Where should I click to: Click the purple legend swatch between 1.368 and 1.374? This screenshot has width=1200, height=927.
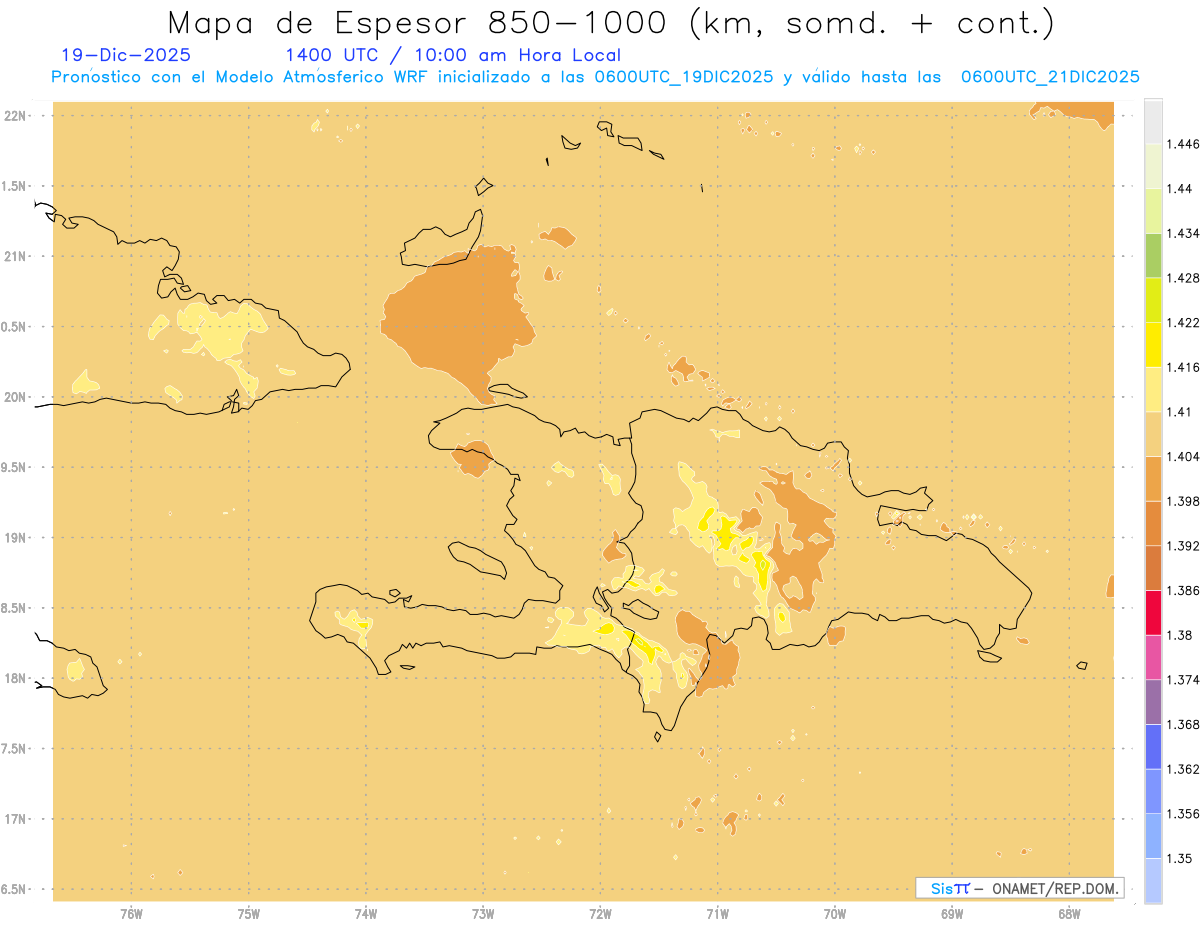1153,702
